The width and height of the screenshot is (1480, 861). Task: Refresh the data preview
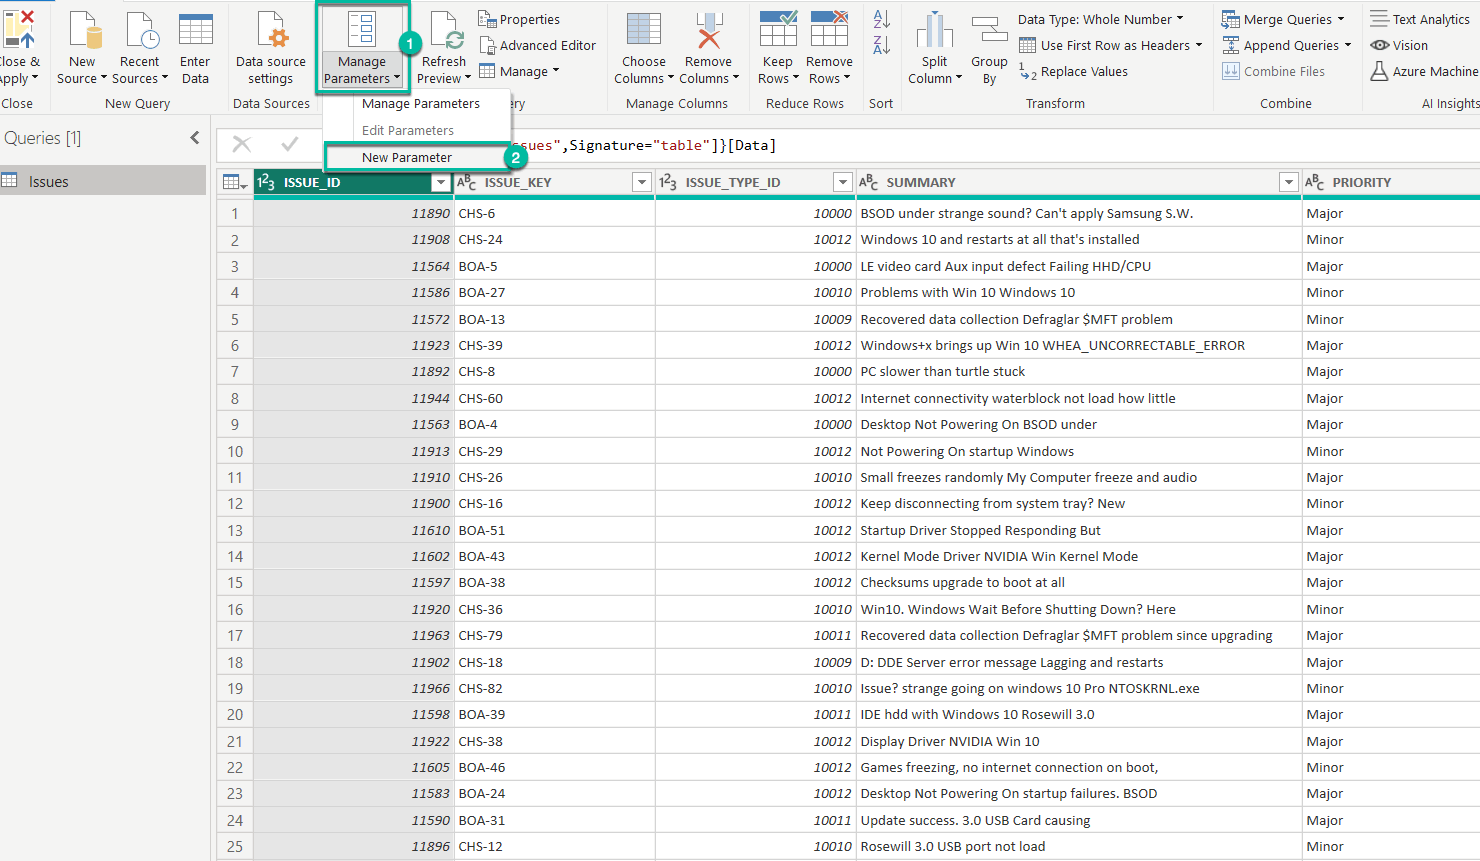[443, 47]
